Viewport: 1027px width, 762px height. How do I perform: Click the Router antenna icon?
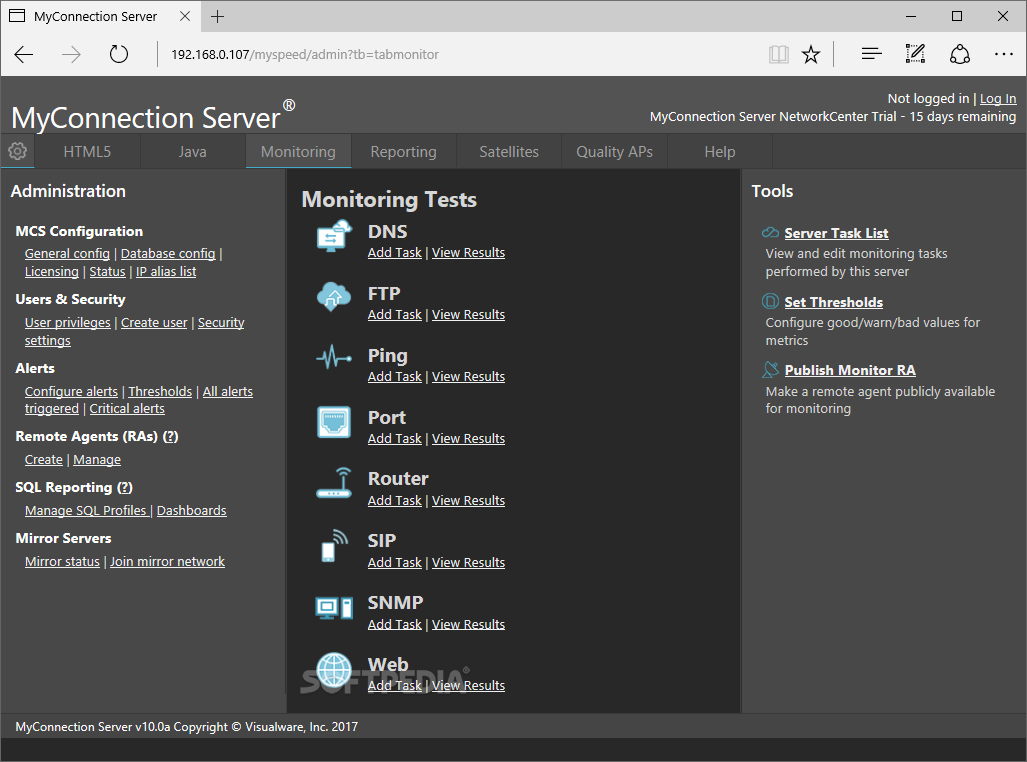334,483
